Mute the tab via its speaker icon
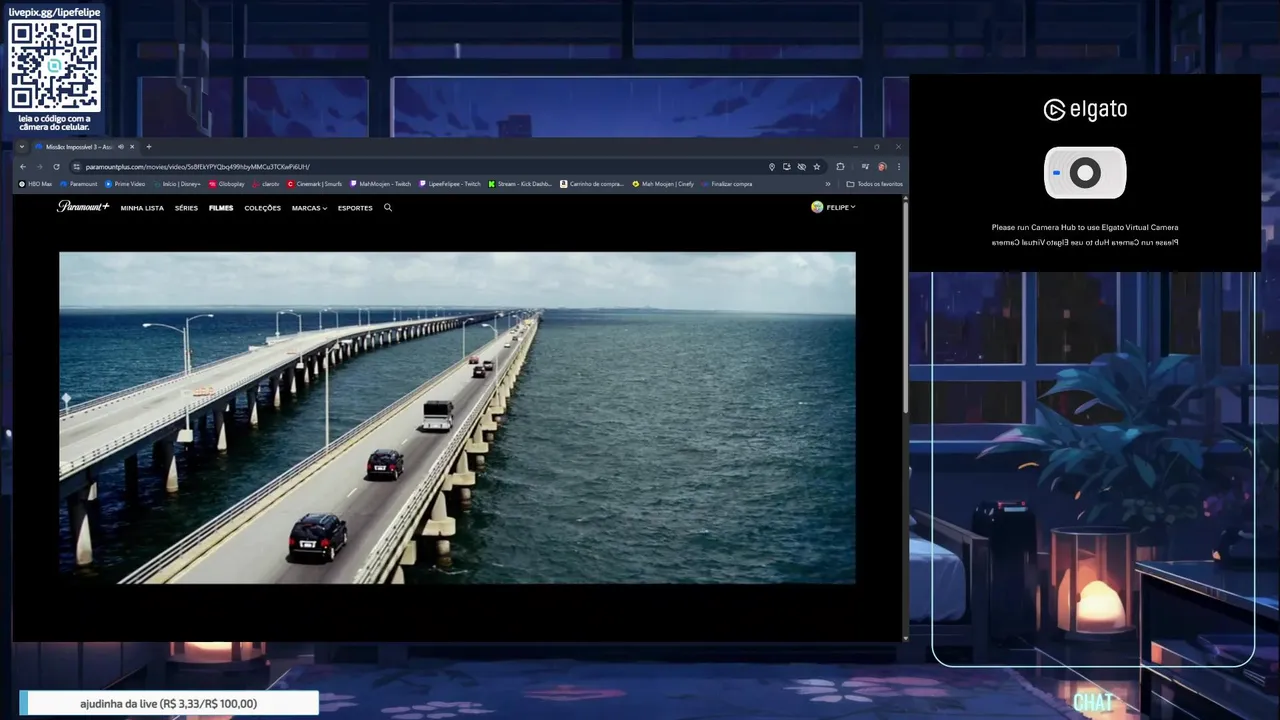 (x=121, y=147)
